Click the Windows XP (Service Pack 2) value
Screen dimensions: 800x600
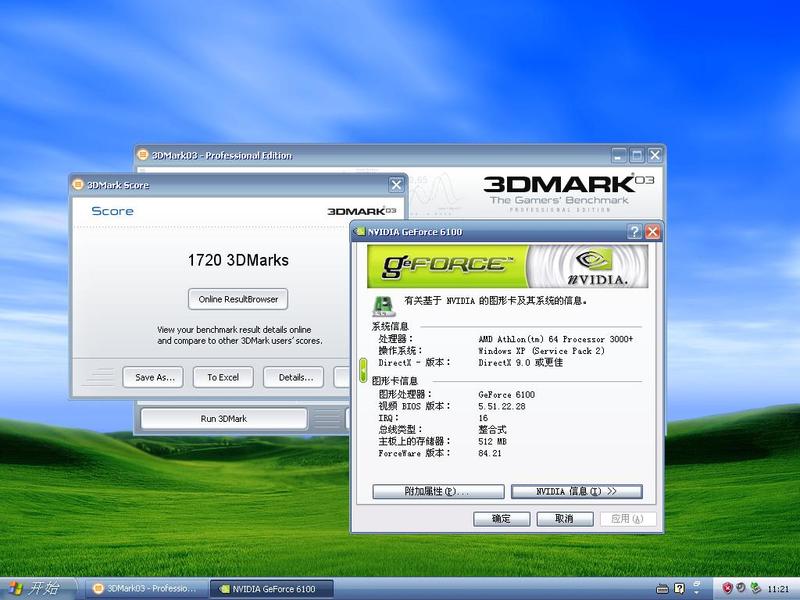click(541, 351)
